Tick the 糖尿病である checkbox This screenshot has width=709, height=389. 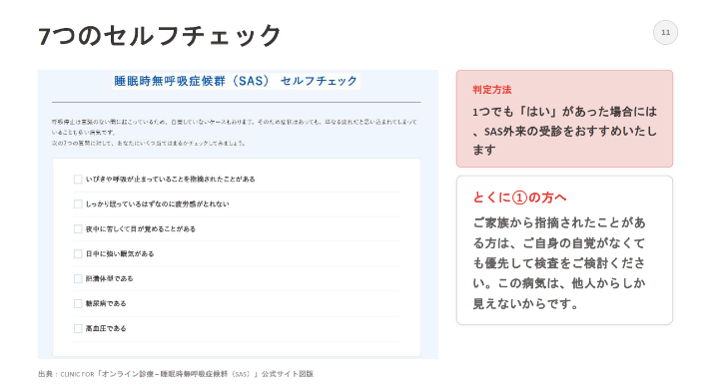coord(78,304)
